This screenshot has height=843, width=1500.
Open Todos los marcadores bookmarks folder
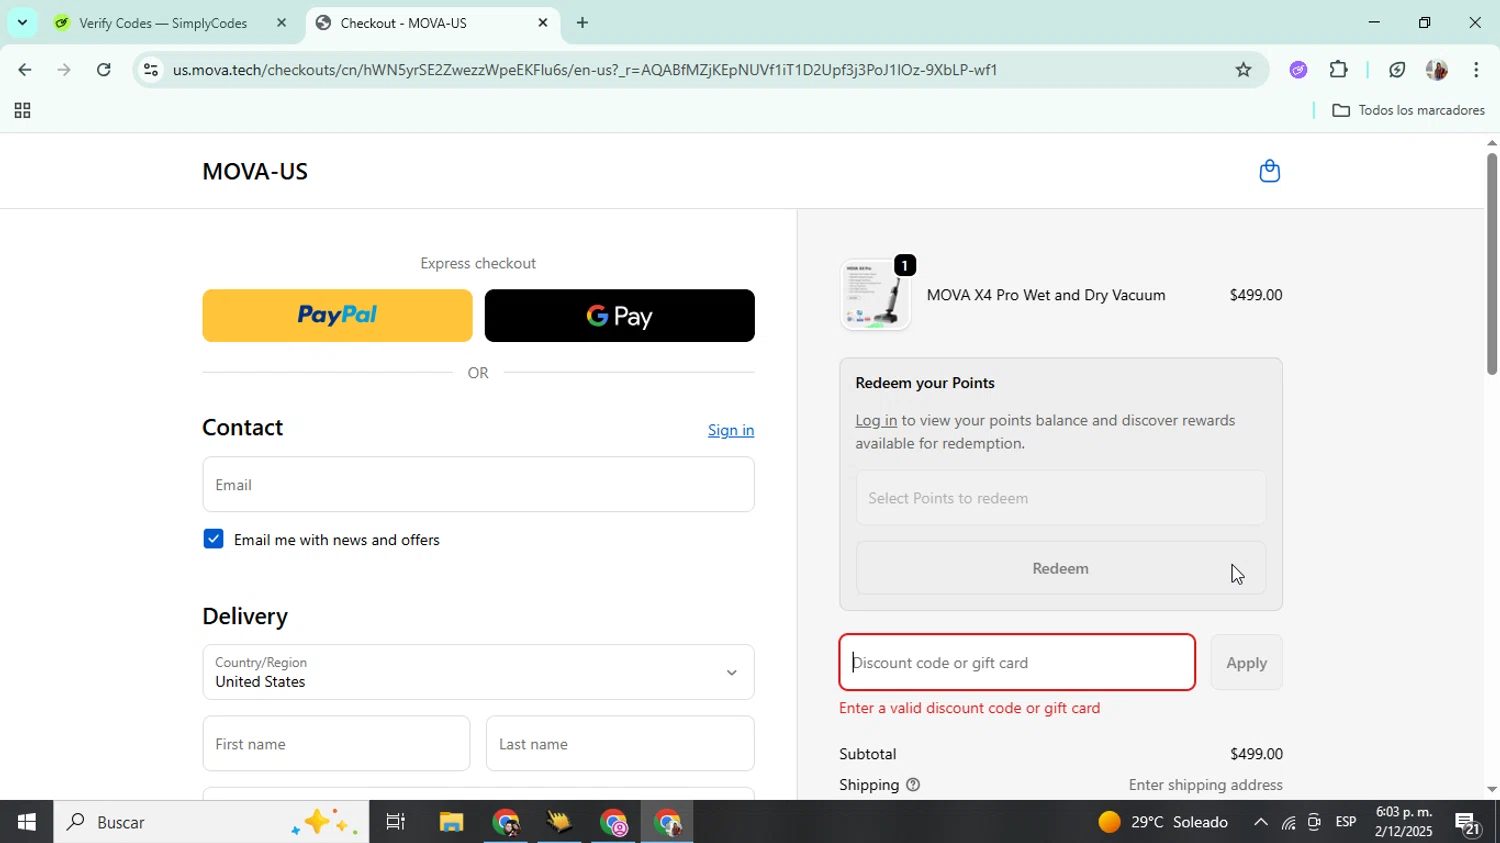pos(1408,110)
